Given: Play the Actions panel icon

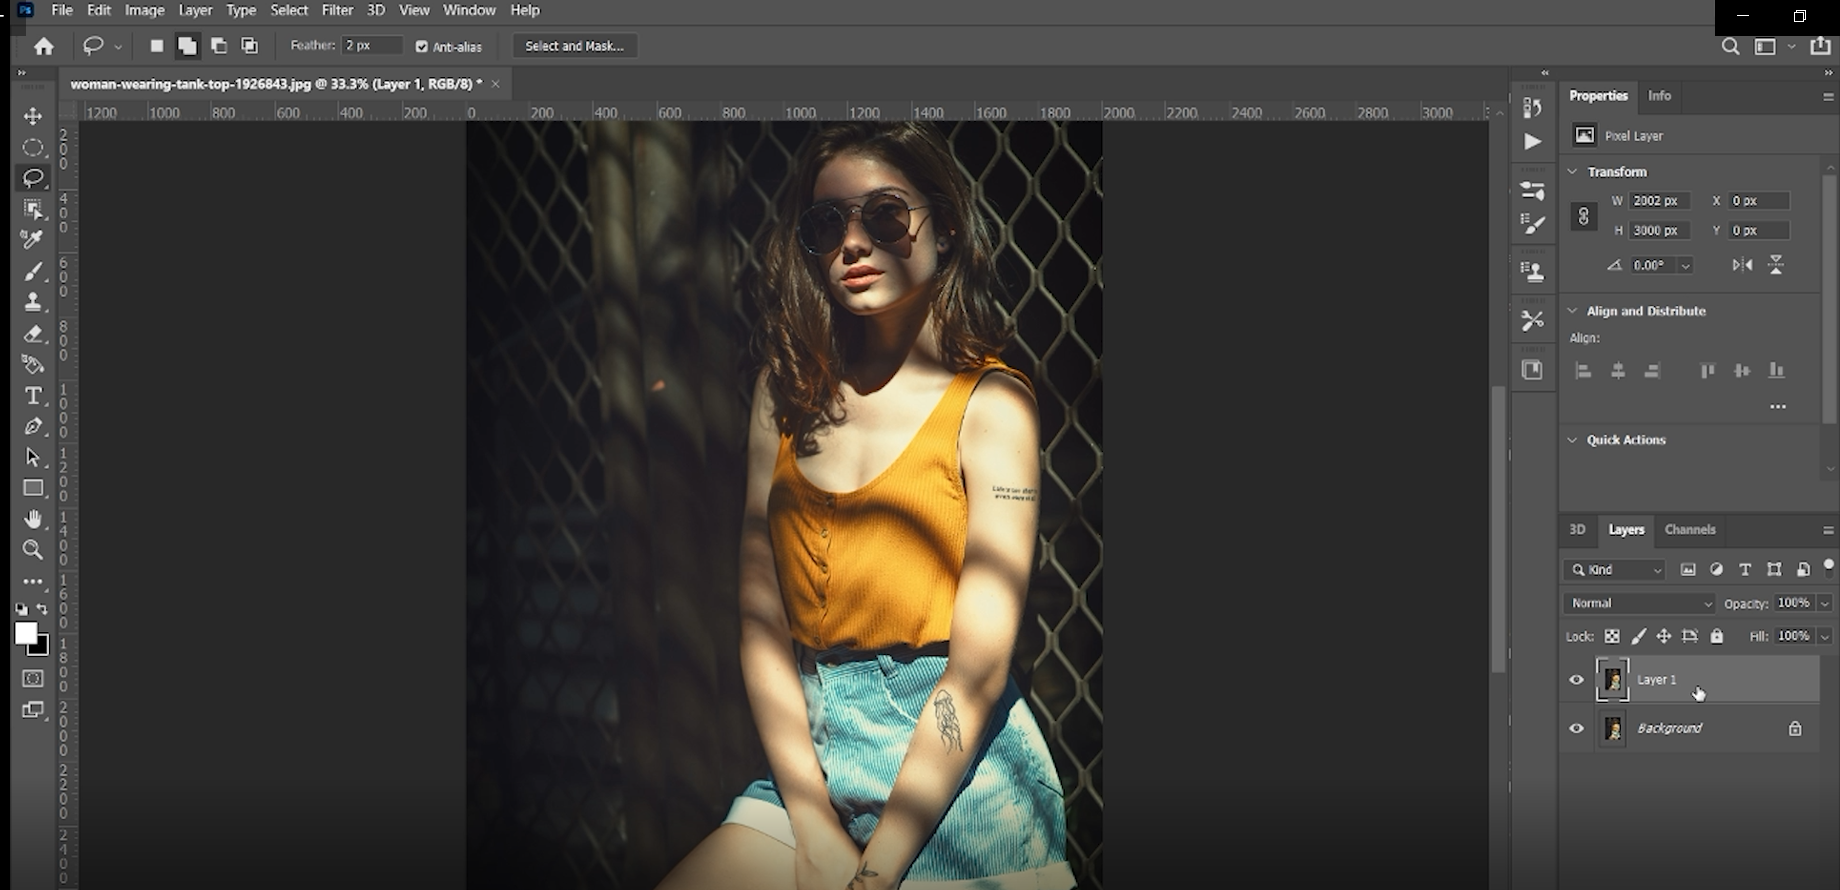Looking at the screenshot, I should click(x=1532, y=142).
